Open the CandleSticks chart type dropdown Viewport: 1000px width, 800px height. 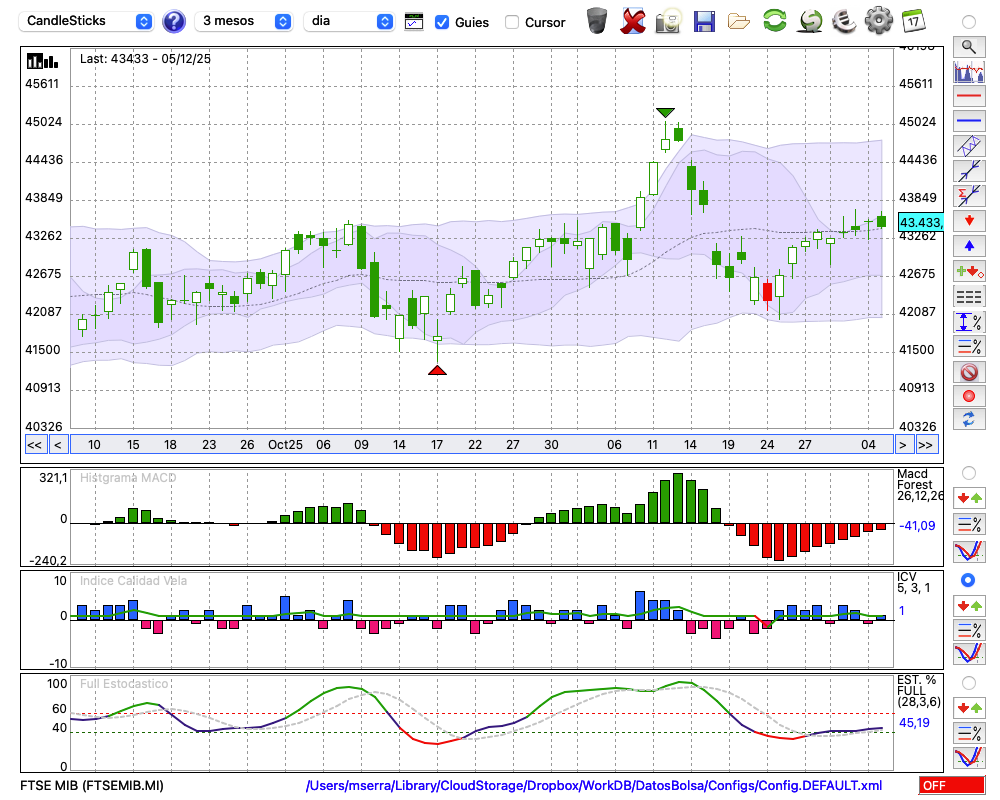[x=86, y=21]
